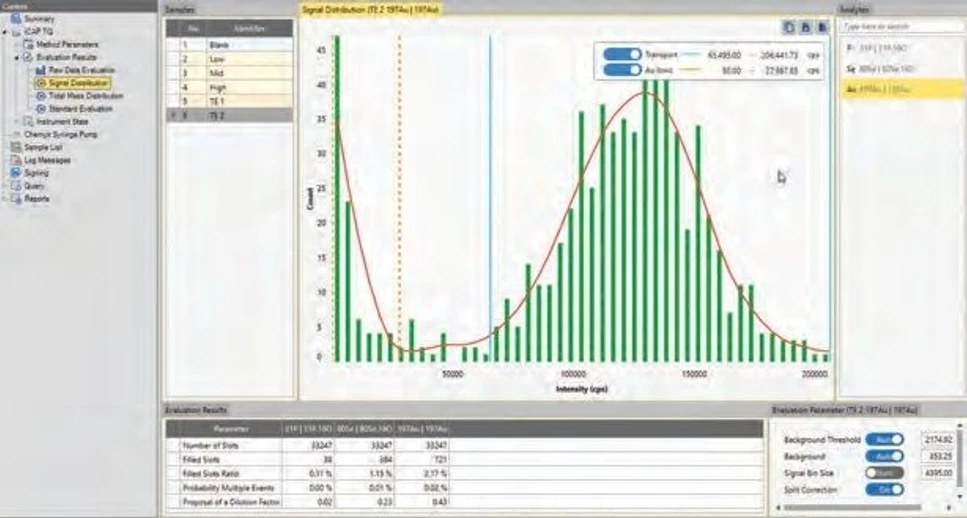
Task: Click Signal Distribution node icon
Action: (41, 83)
